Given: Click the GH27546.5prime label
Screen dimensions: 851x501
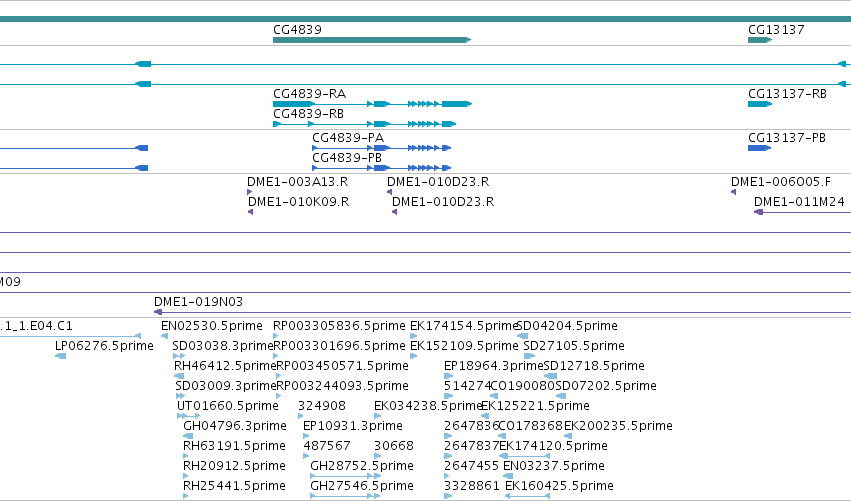Looking at the screenshot, I should coord(362,486).
